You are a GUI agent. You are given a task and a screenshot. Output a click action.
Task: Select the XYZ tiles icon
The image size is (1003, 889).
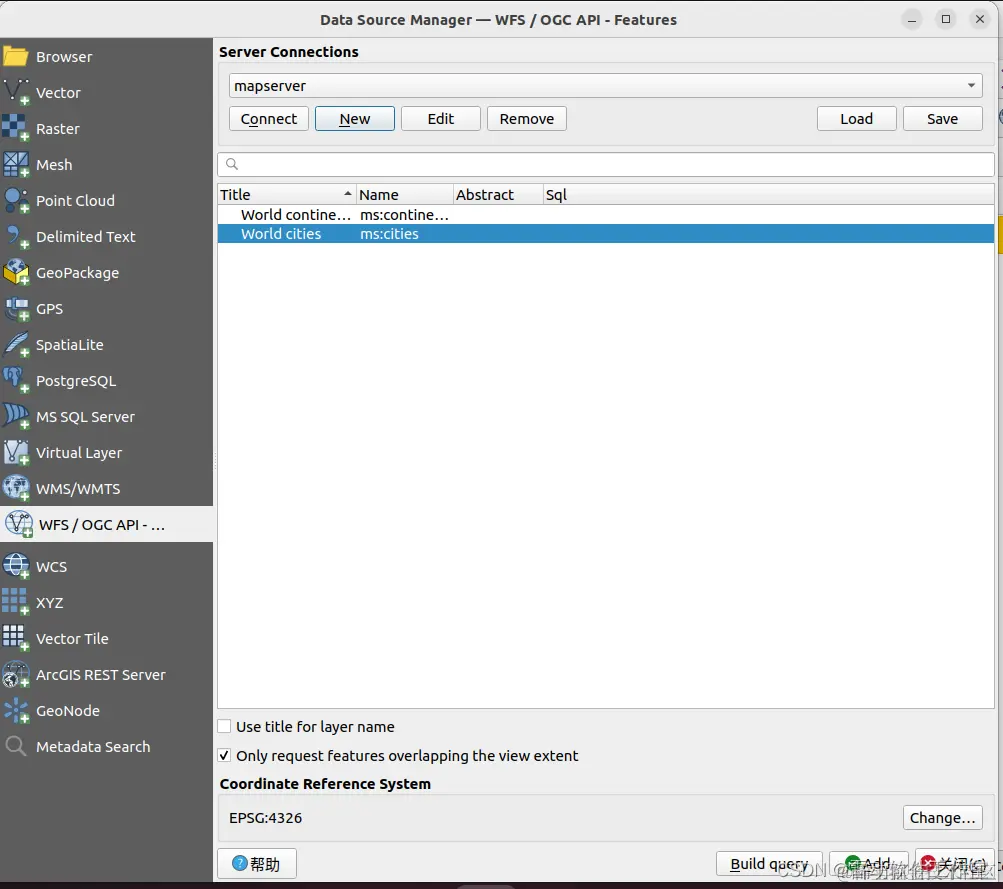tap(15, 602)
